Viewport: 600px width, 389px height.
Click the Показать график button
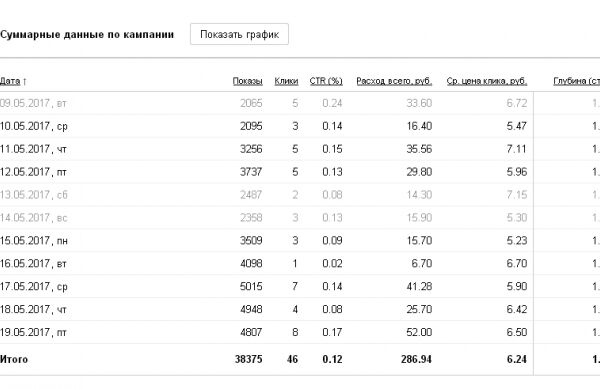pyautogui.click(x=239, y=34)
